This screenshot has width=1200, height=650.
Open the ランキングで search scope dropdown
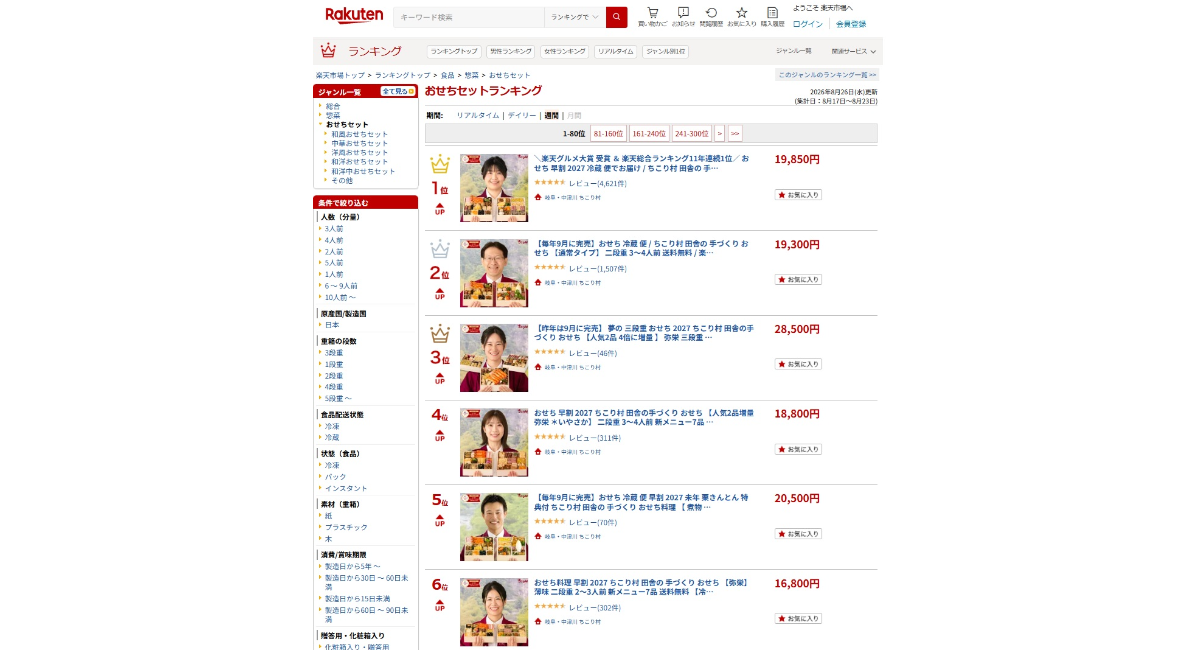(x=575, y=17)
